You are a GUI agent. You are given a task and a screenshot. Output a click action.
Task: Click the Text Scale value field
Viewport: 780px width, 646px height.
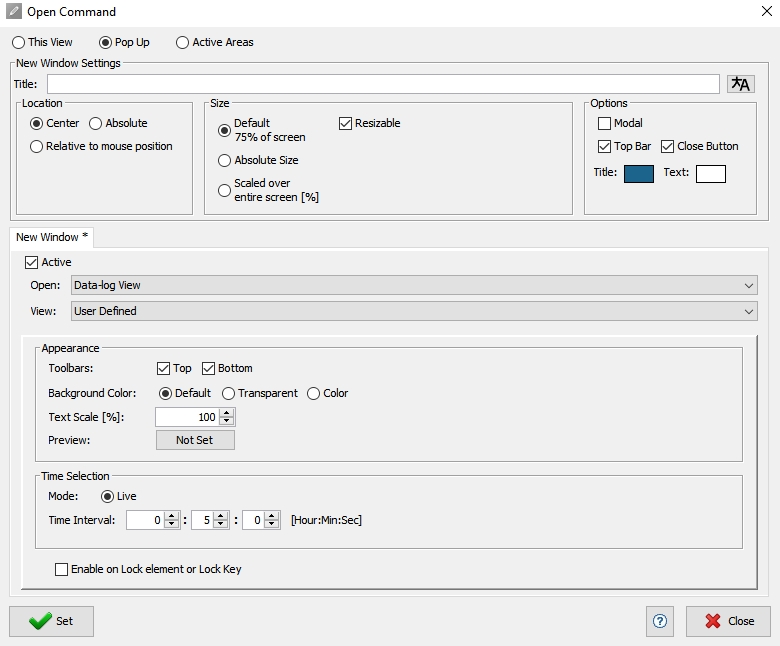click(188, 417)
